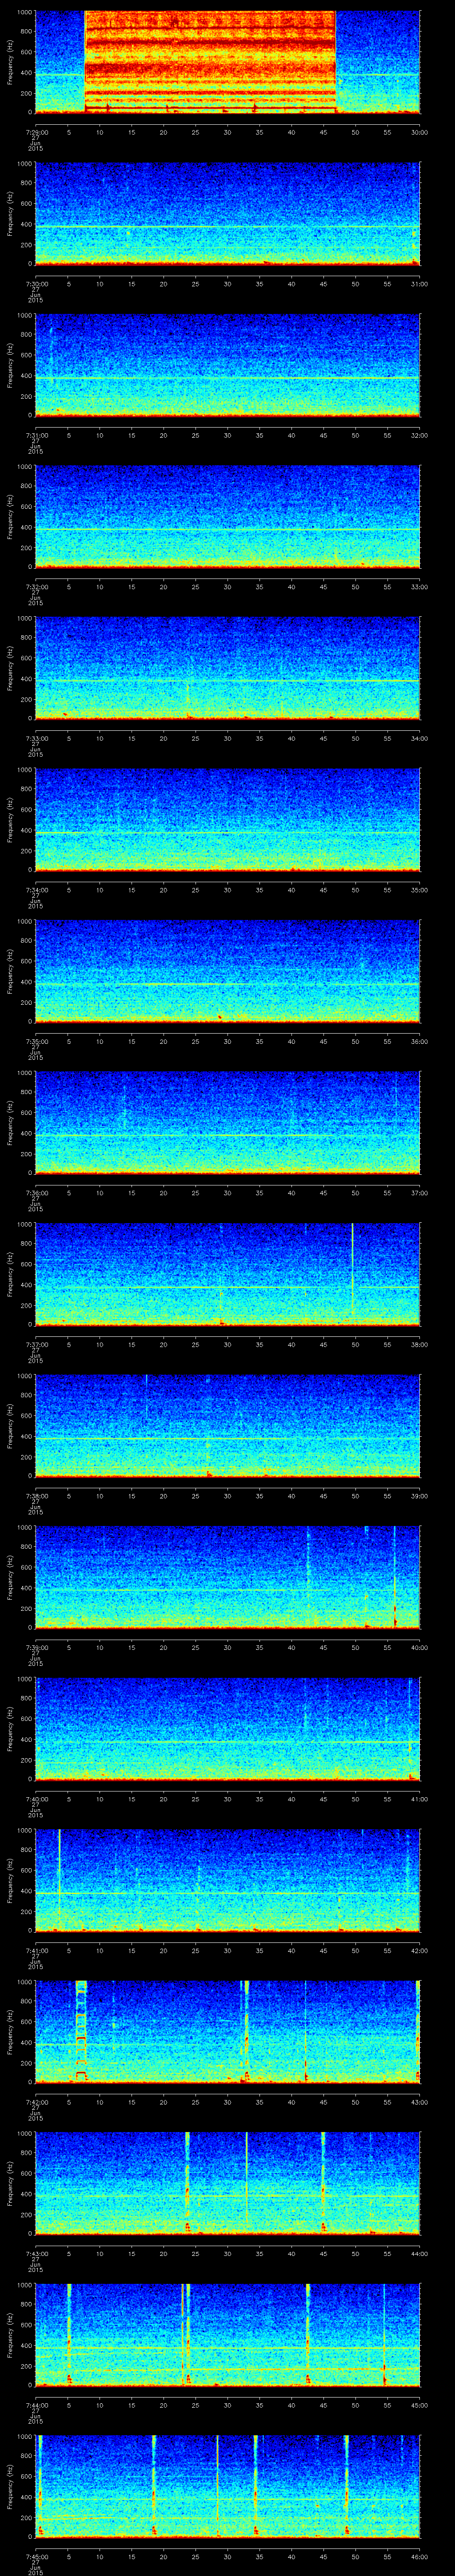Open the spectrogram panel starting at 7:44:00
The width and height of the screenshot is (455, 2576).
point(228,2335)
